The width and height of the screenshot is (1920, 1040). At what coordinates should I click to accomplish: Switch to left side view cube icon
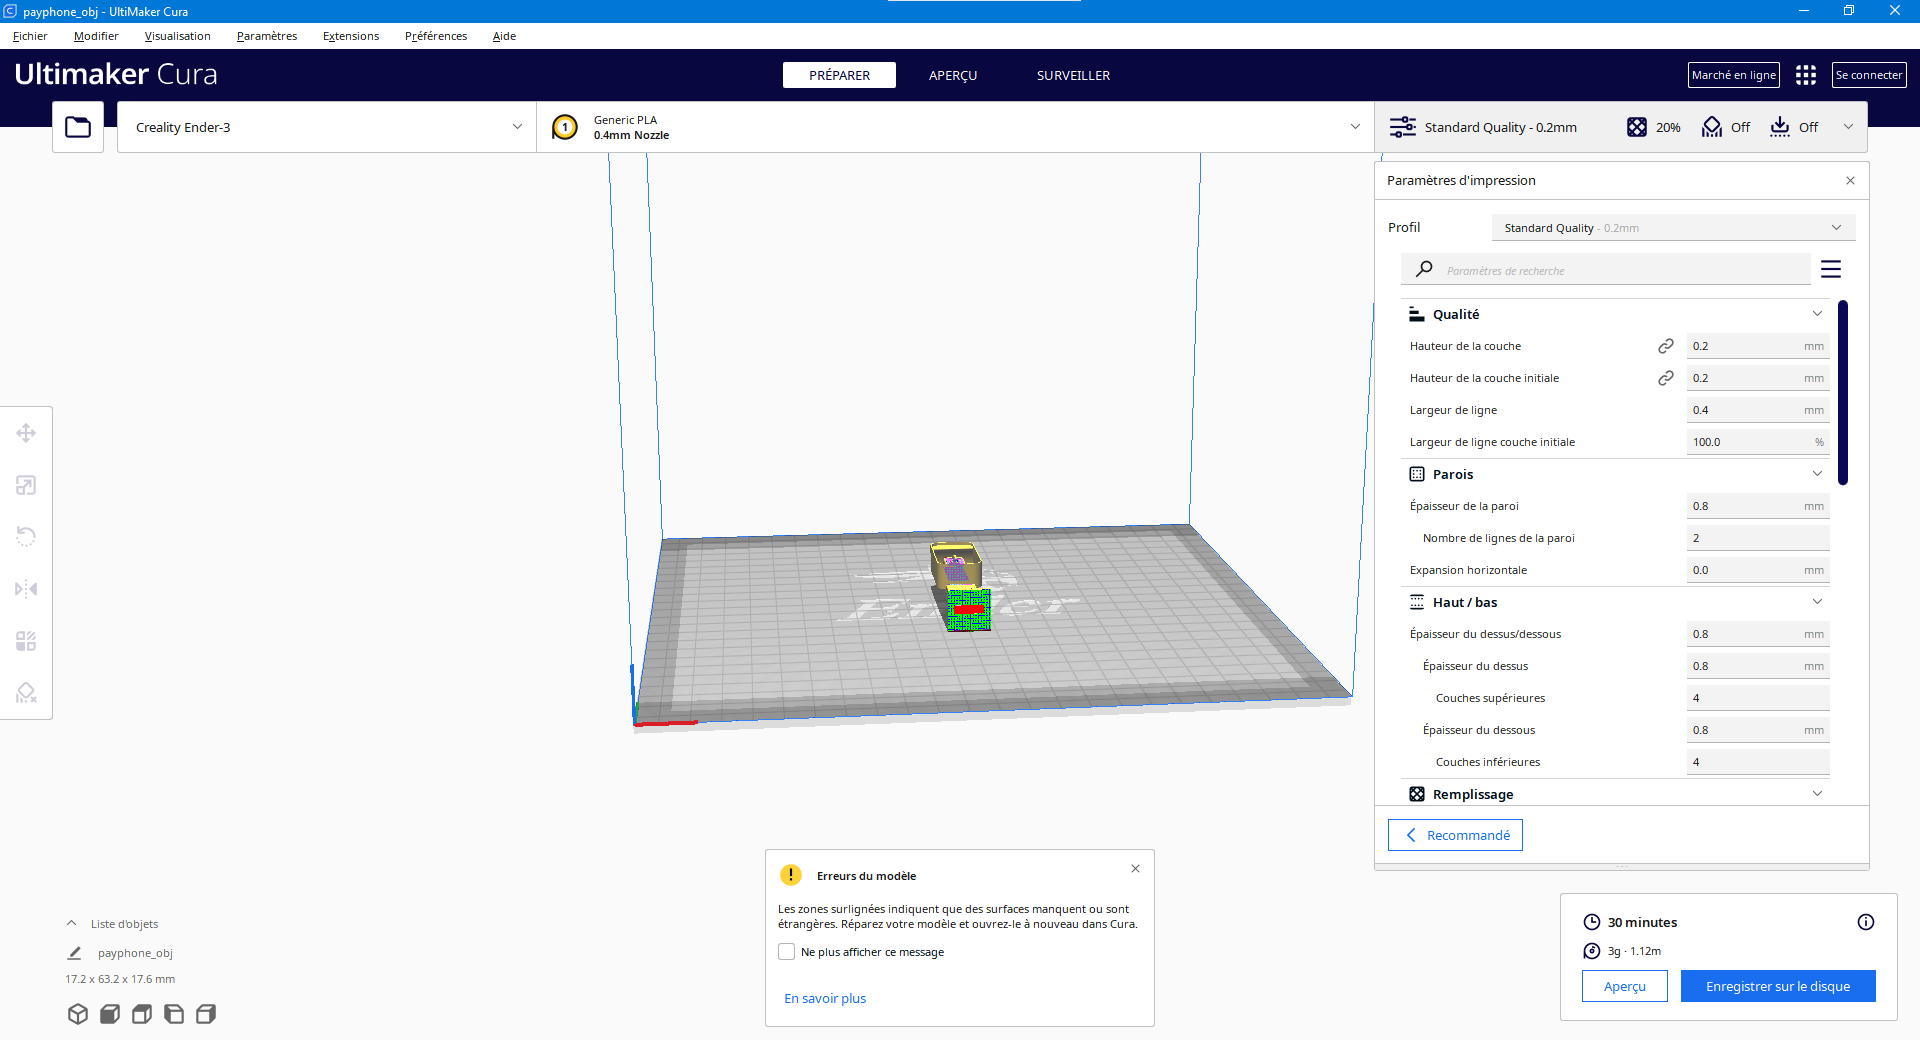[174, 1014]
